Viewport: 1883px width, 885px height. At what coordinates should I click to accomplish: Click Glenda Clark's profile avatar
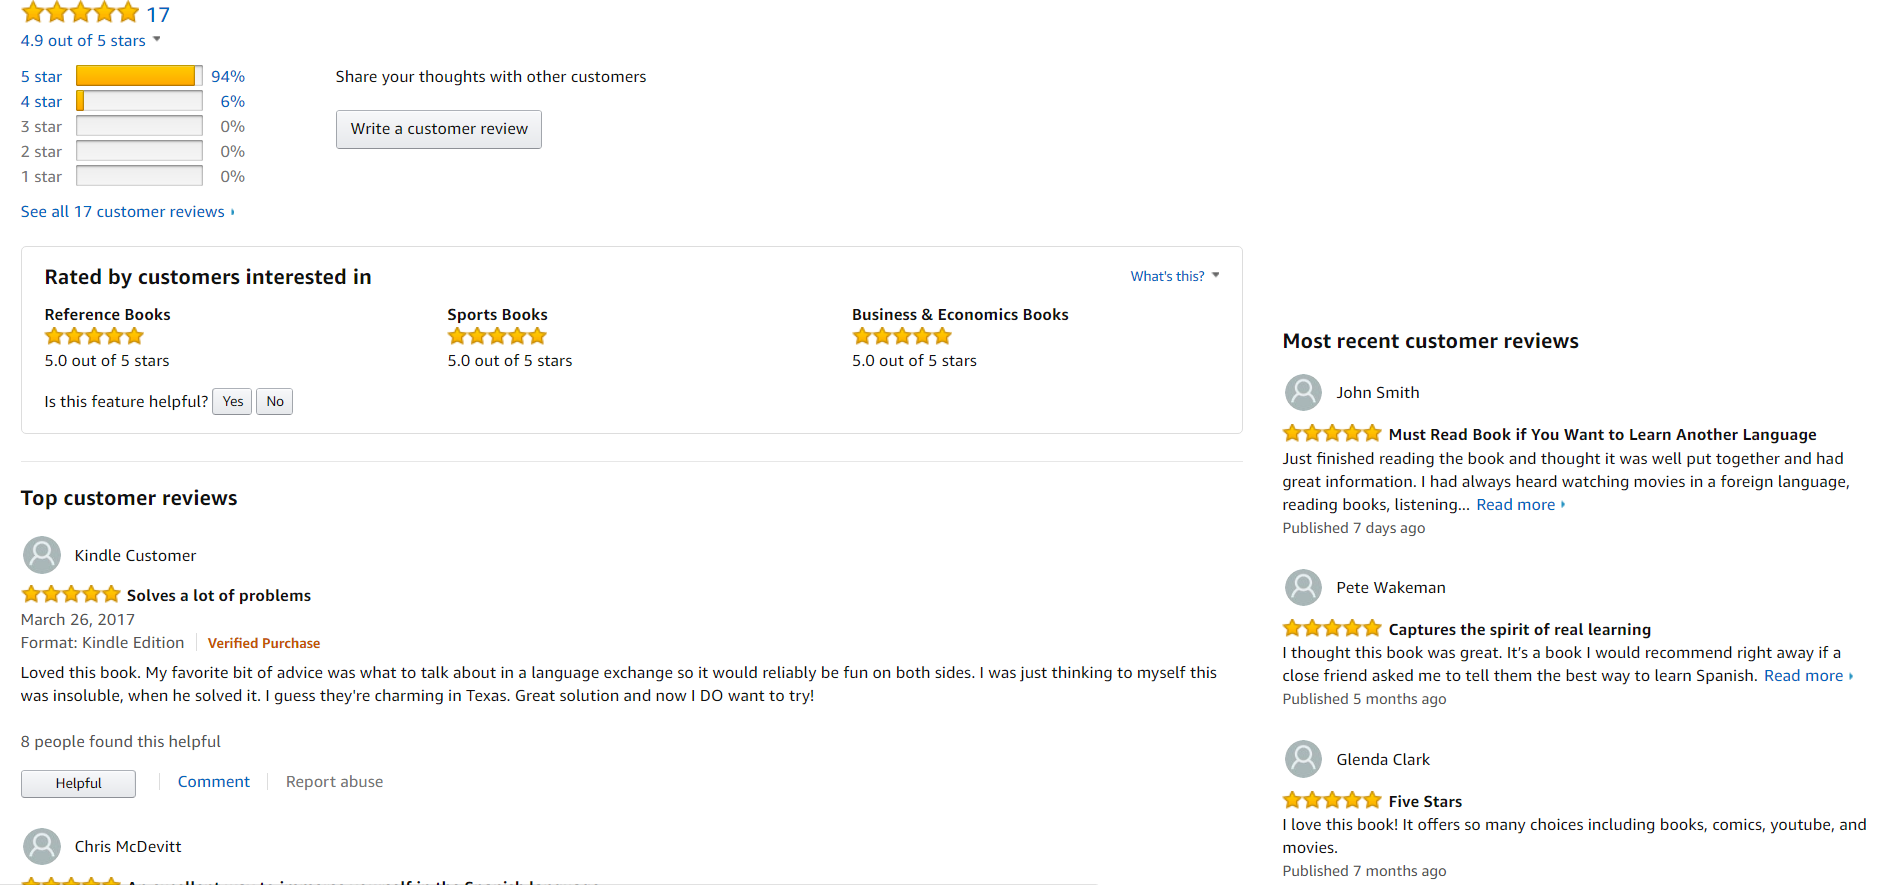pyautogui.click(x=1303, y=759)
